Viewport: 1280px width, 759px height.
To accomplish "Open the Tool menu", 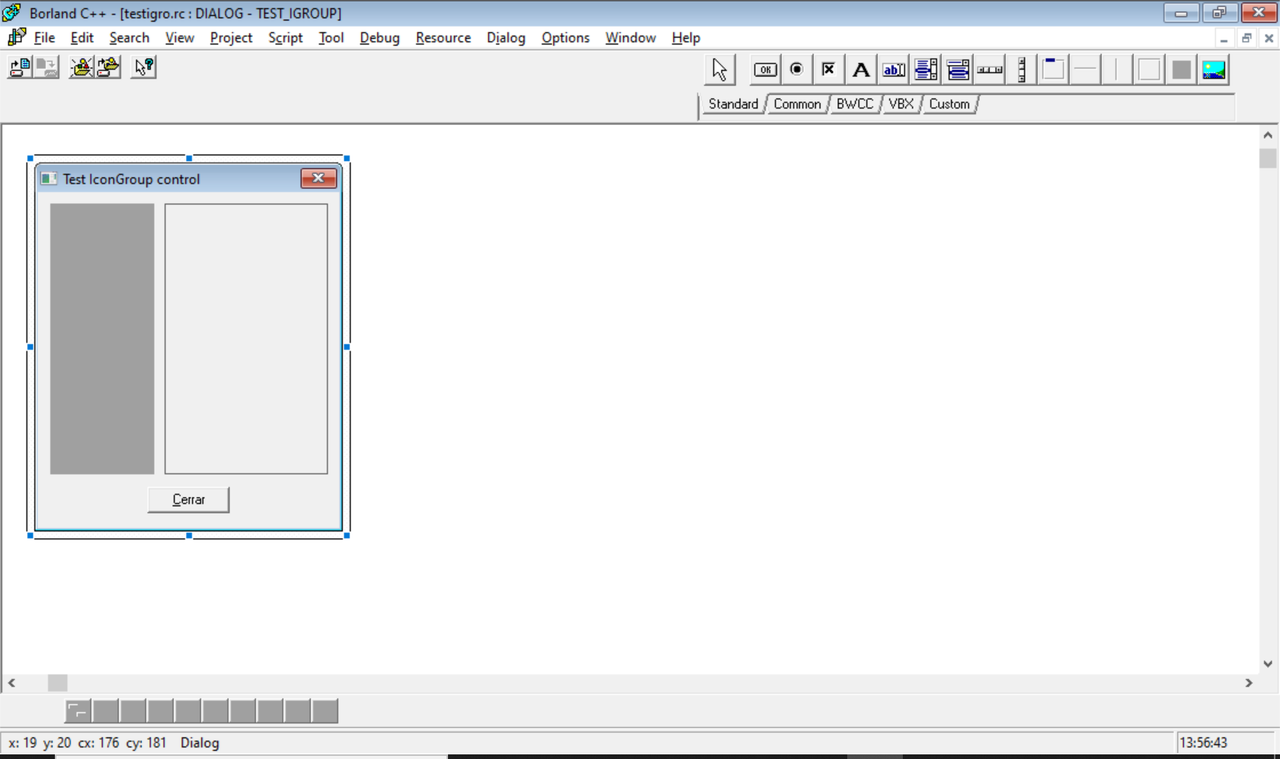I will [331, 38].
